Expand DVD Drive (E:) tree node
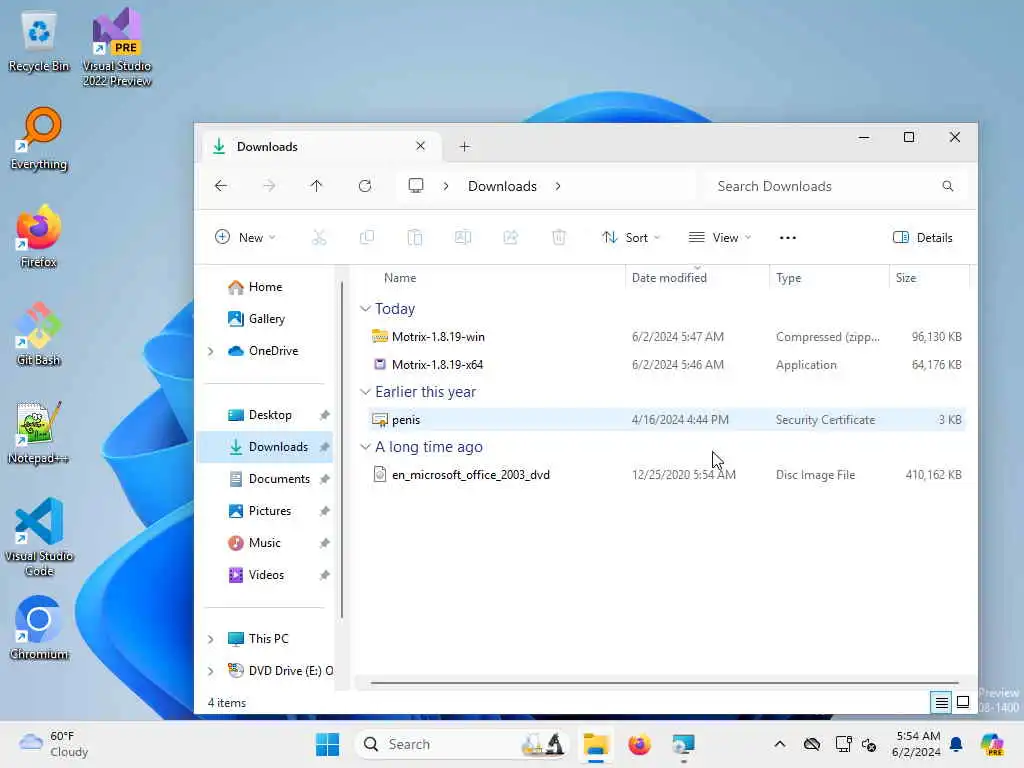The height and width of the screenshot is (768, 1024). pyautogui.click(x=210, y=671)
